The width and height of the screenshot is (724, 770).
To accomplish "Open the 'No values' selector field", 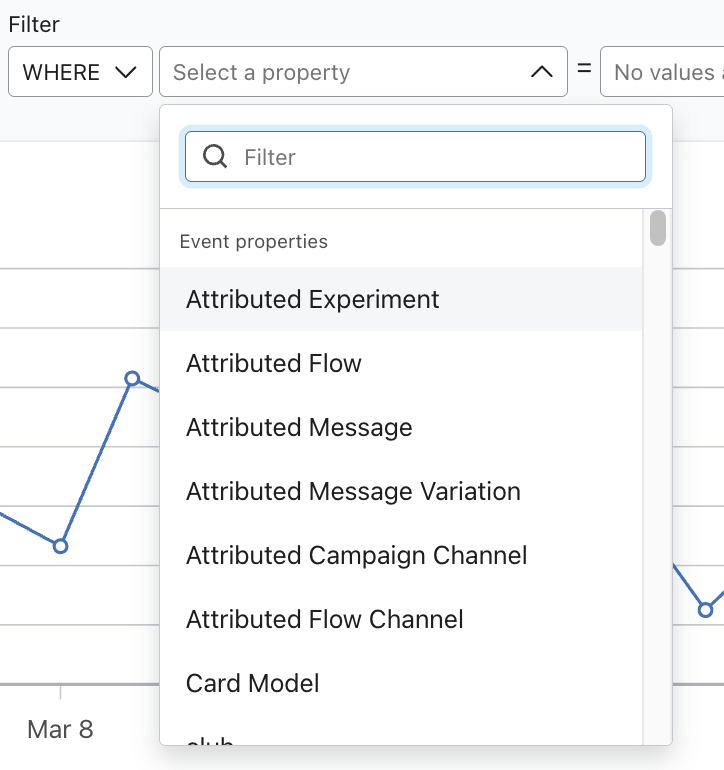I will click(662, 72).
